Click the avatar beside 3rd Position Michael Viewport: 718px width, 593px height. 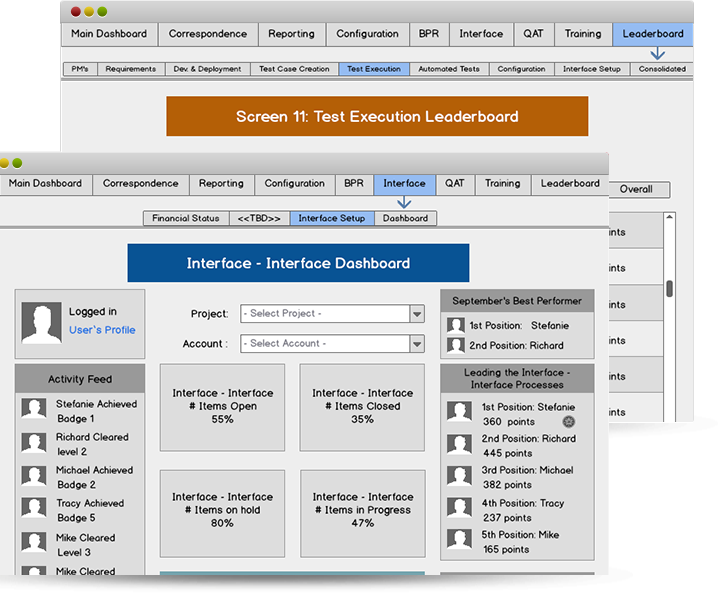pos(459,476)
